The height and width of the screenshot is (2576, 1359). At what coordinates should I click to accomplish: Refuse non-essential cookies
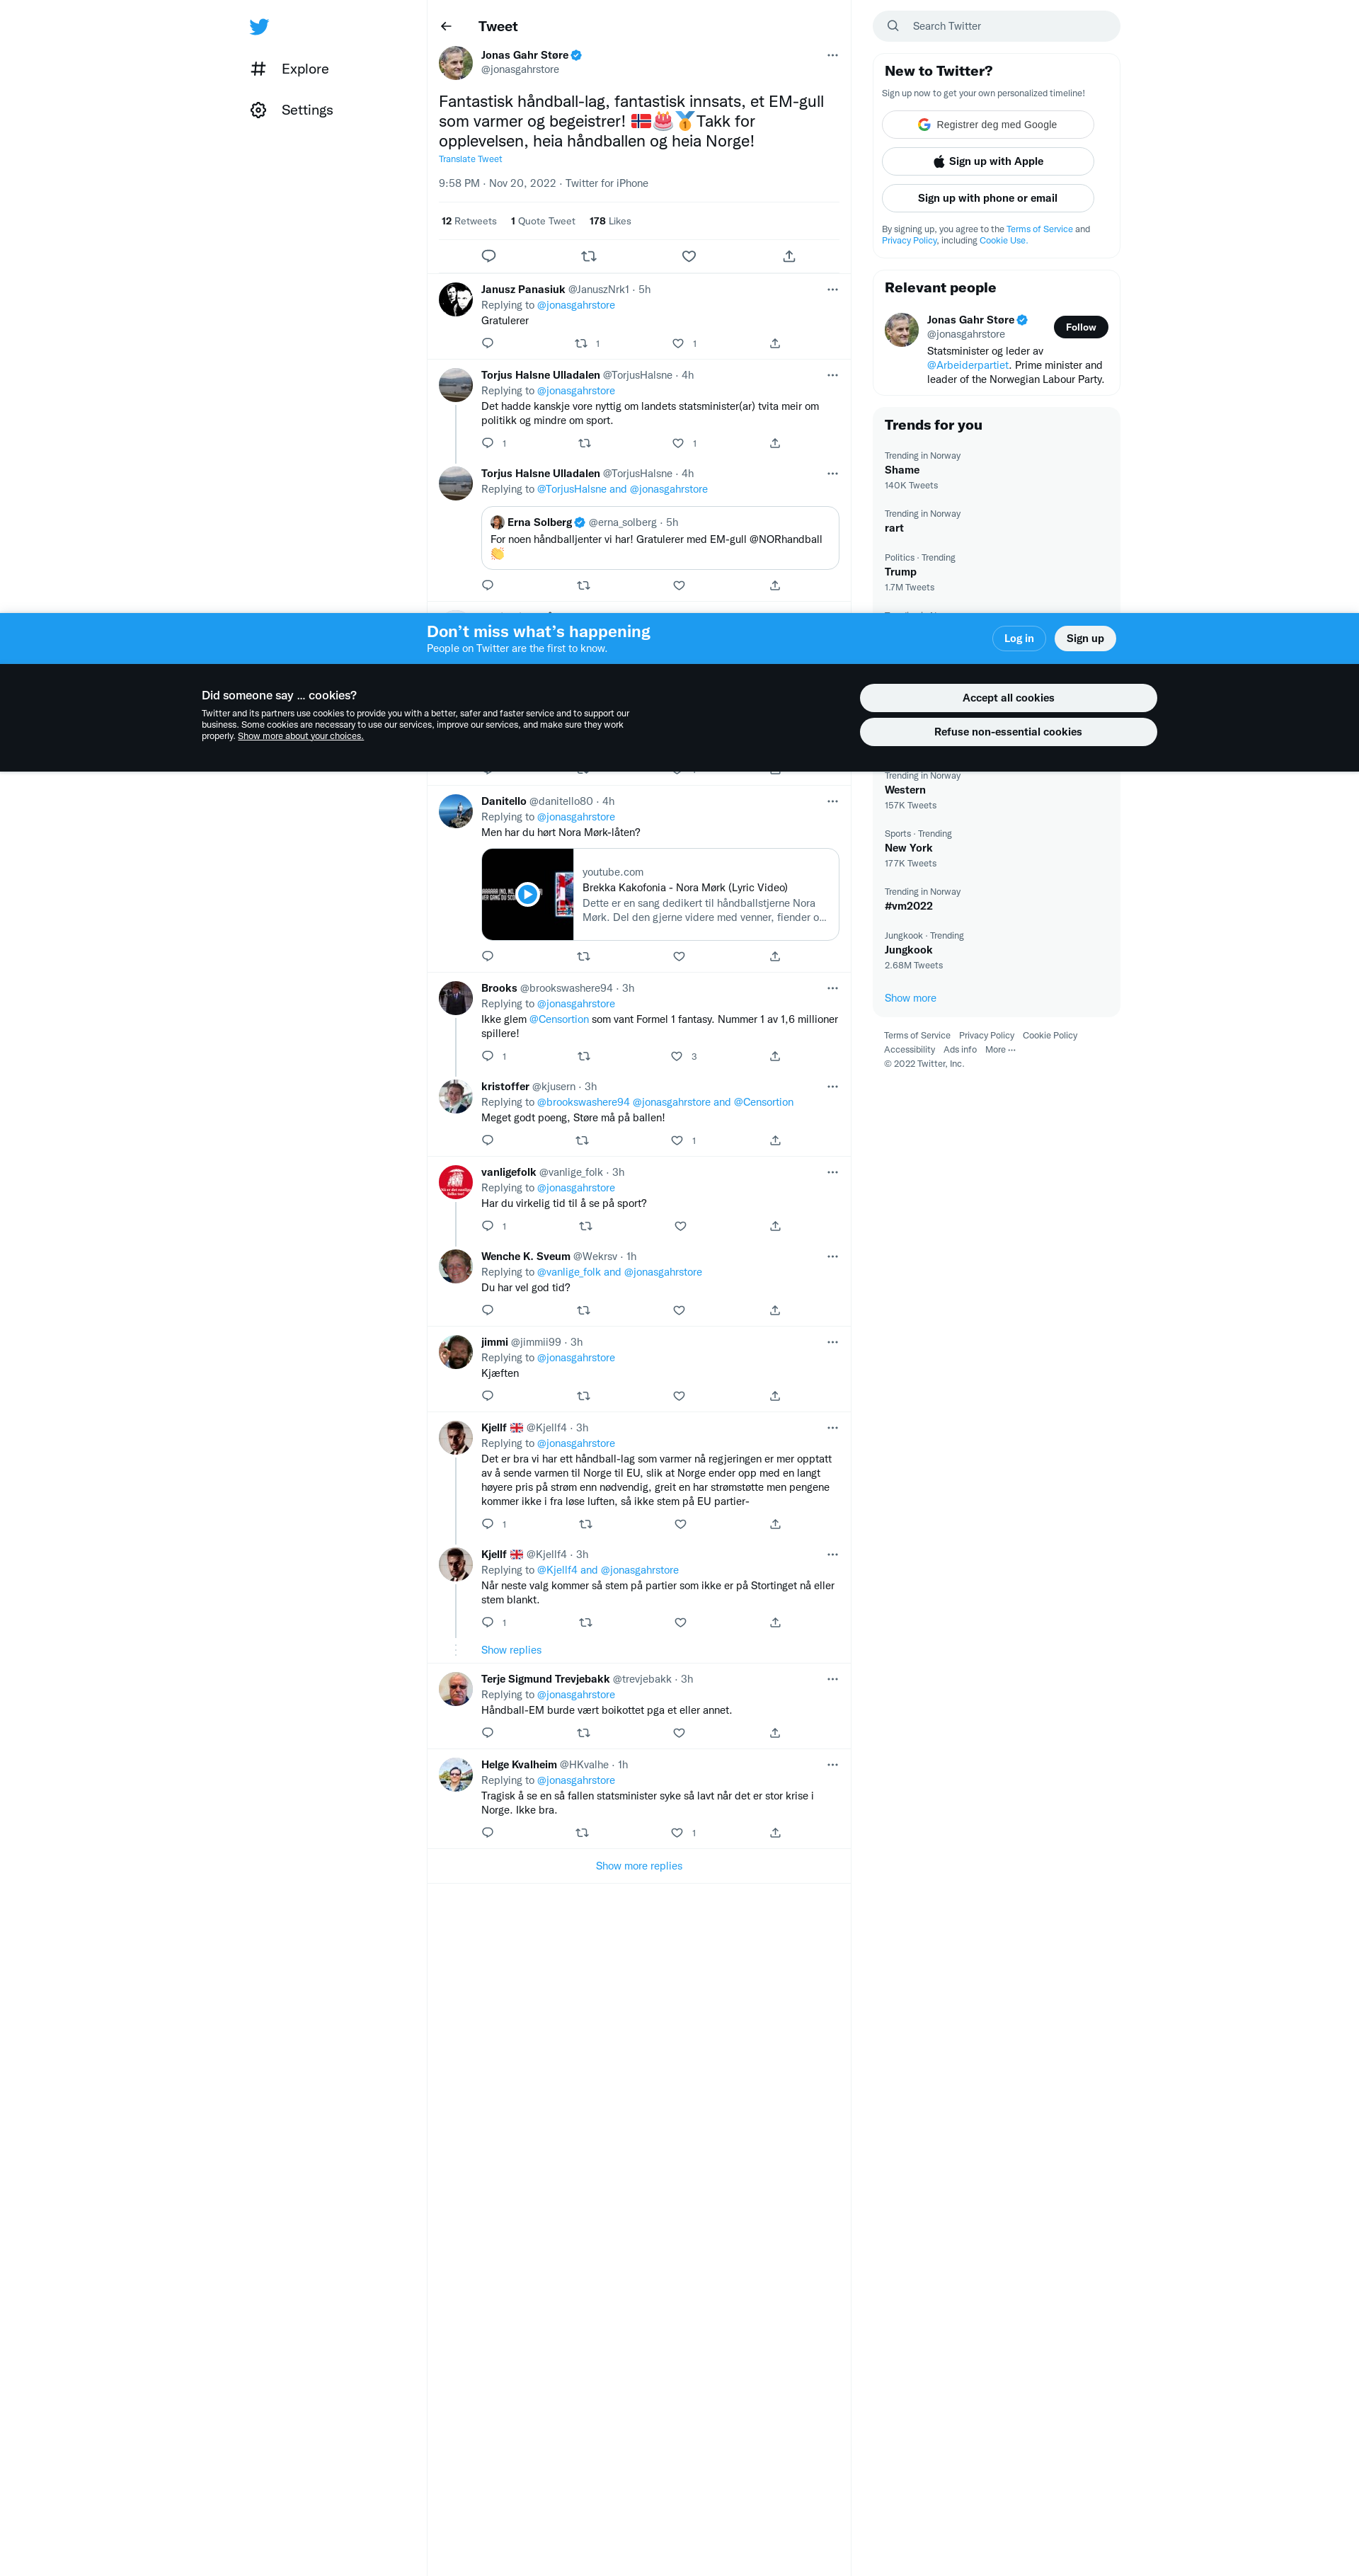tap(1008, 732)
